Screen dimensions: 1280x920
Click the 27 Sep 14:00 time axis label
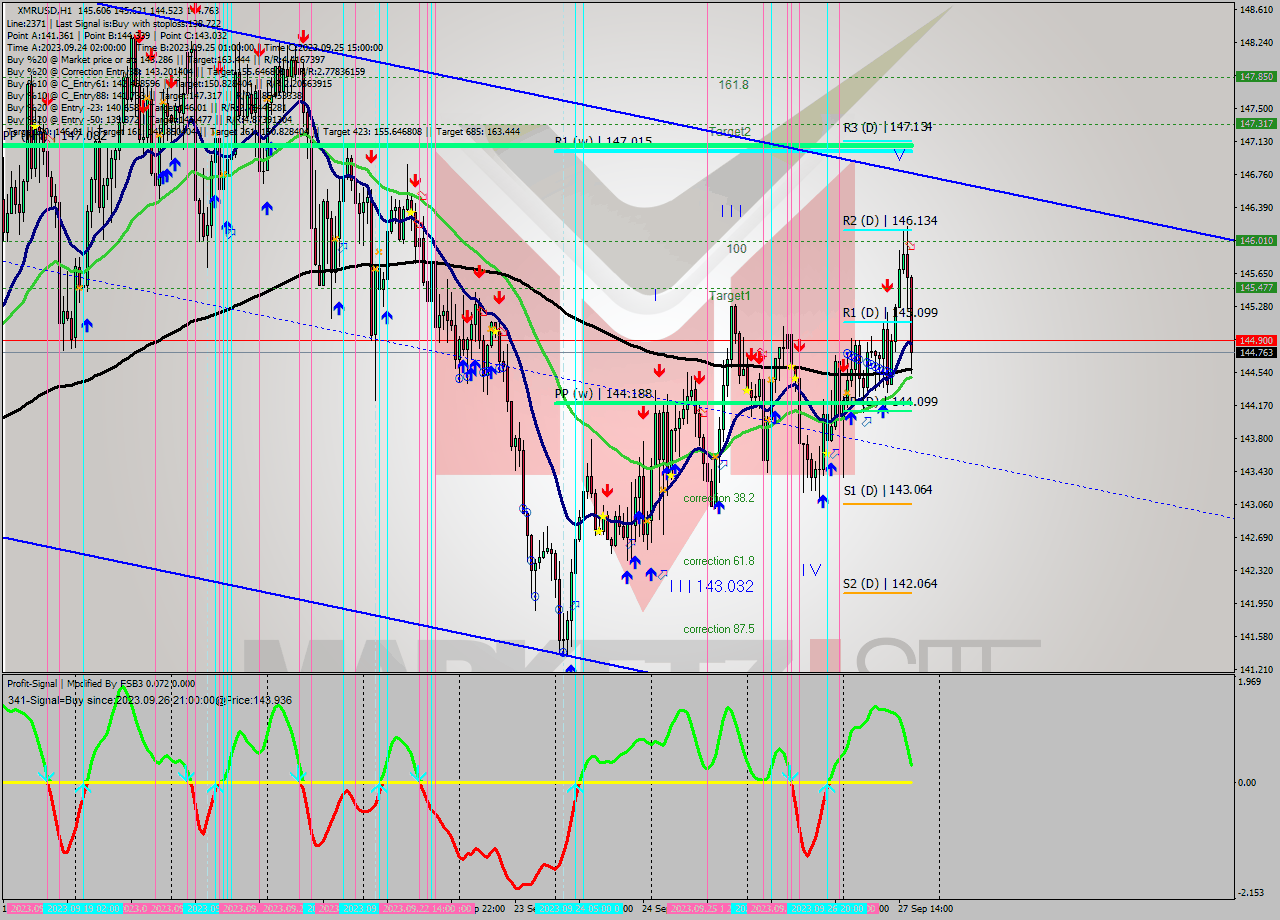click(925, 909)
